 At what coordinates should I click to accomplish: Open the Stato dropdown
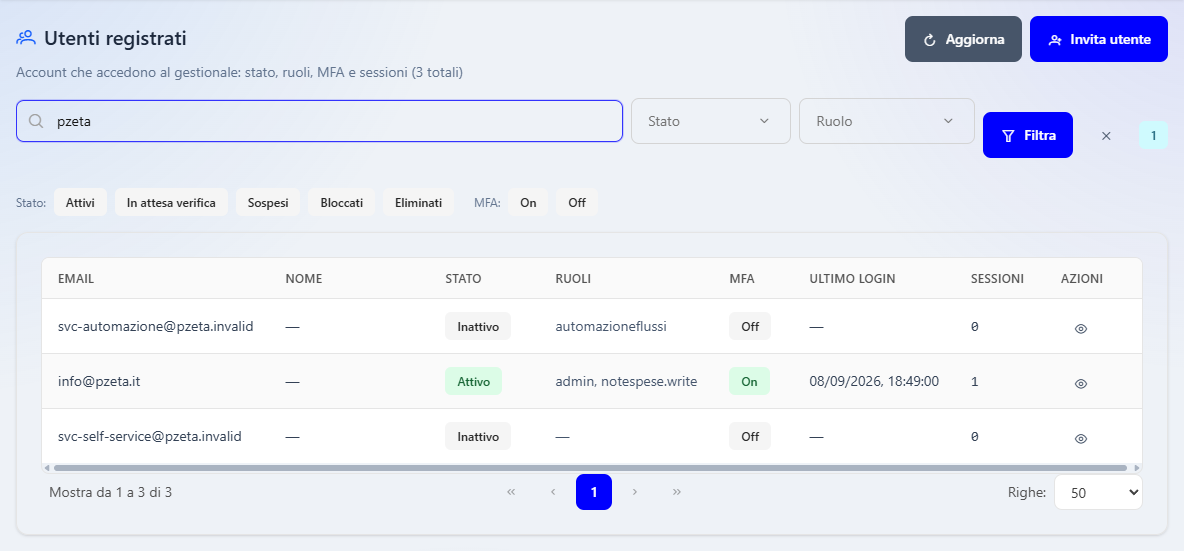click(711, 121)
